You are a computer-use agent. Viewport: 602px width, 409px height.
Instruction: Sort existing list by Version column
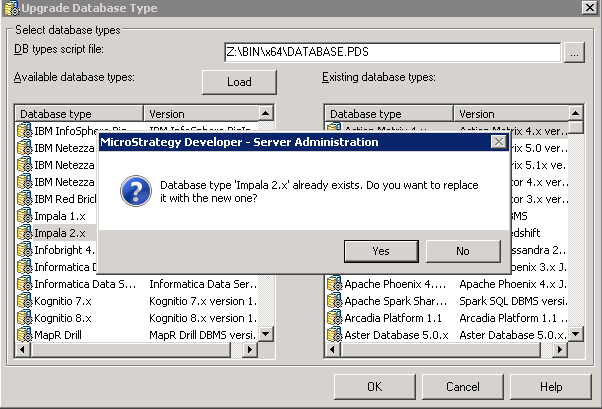tap(511, 114)
